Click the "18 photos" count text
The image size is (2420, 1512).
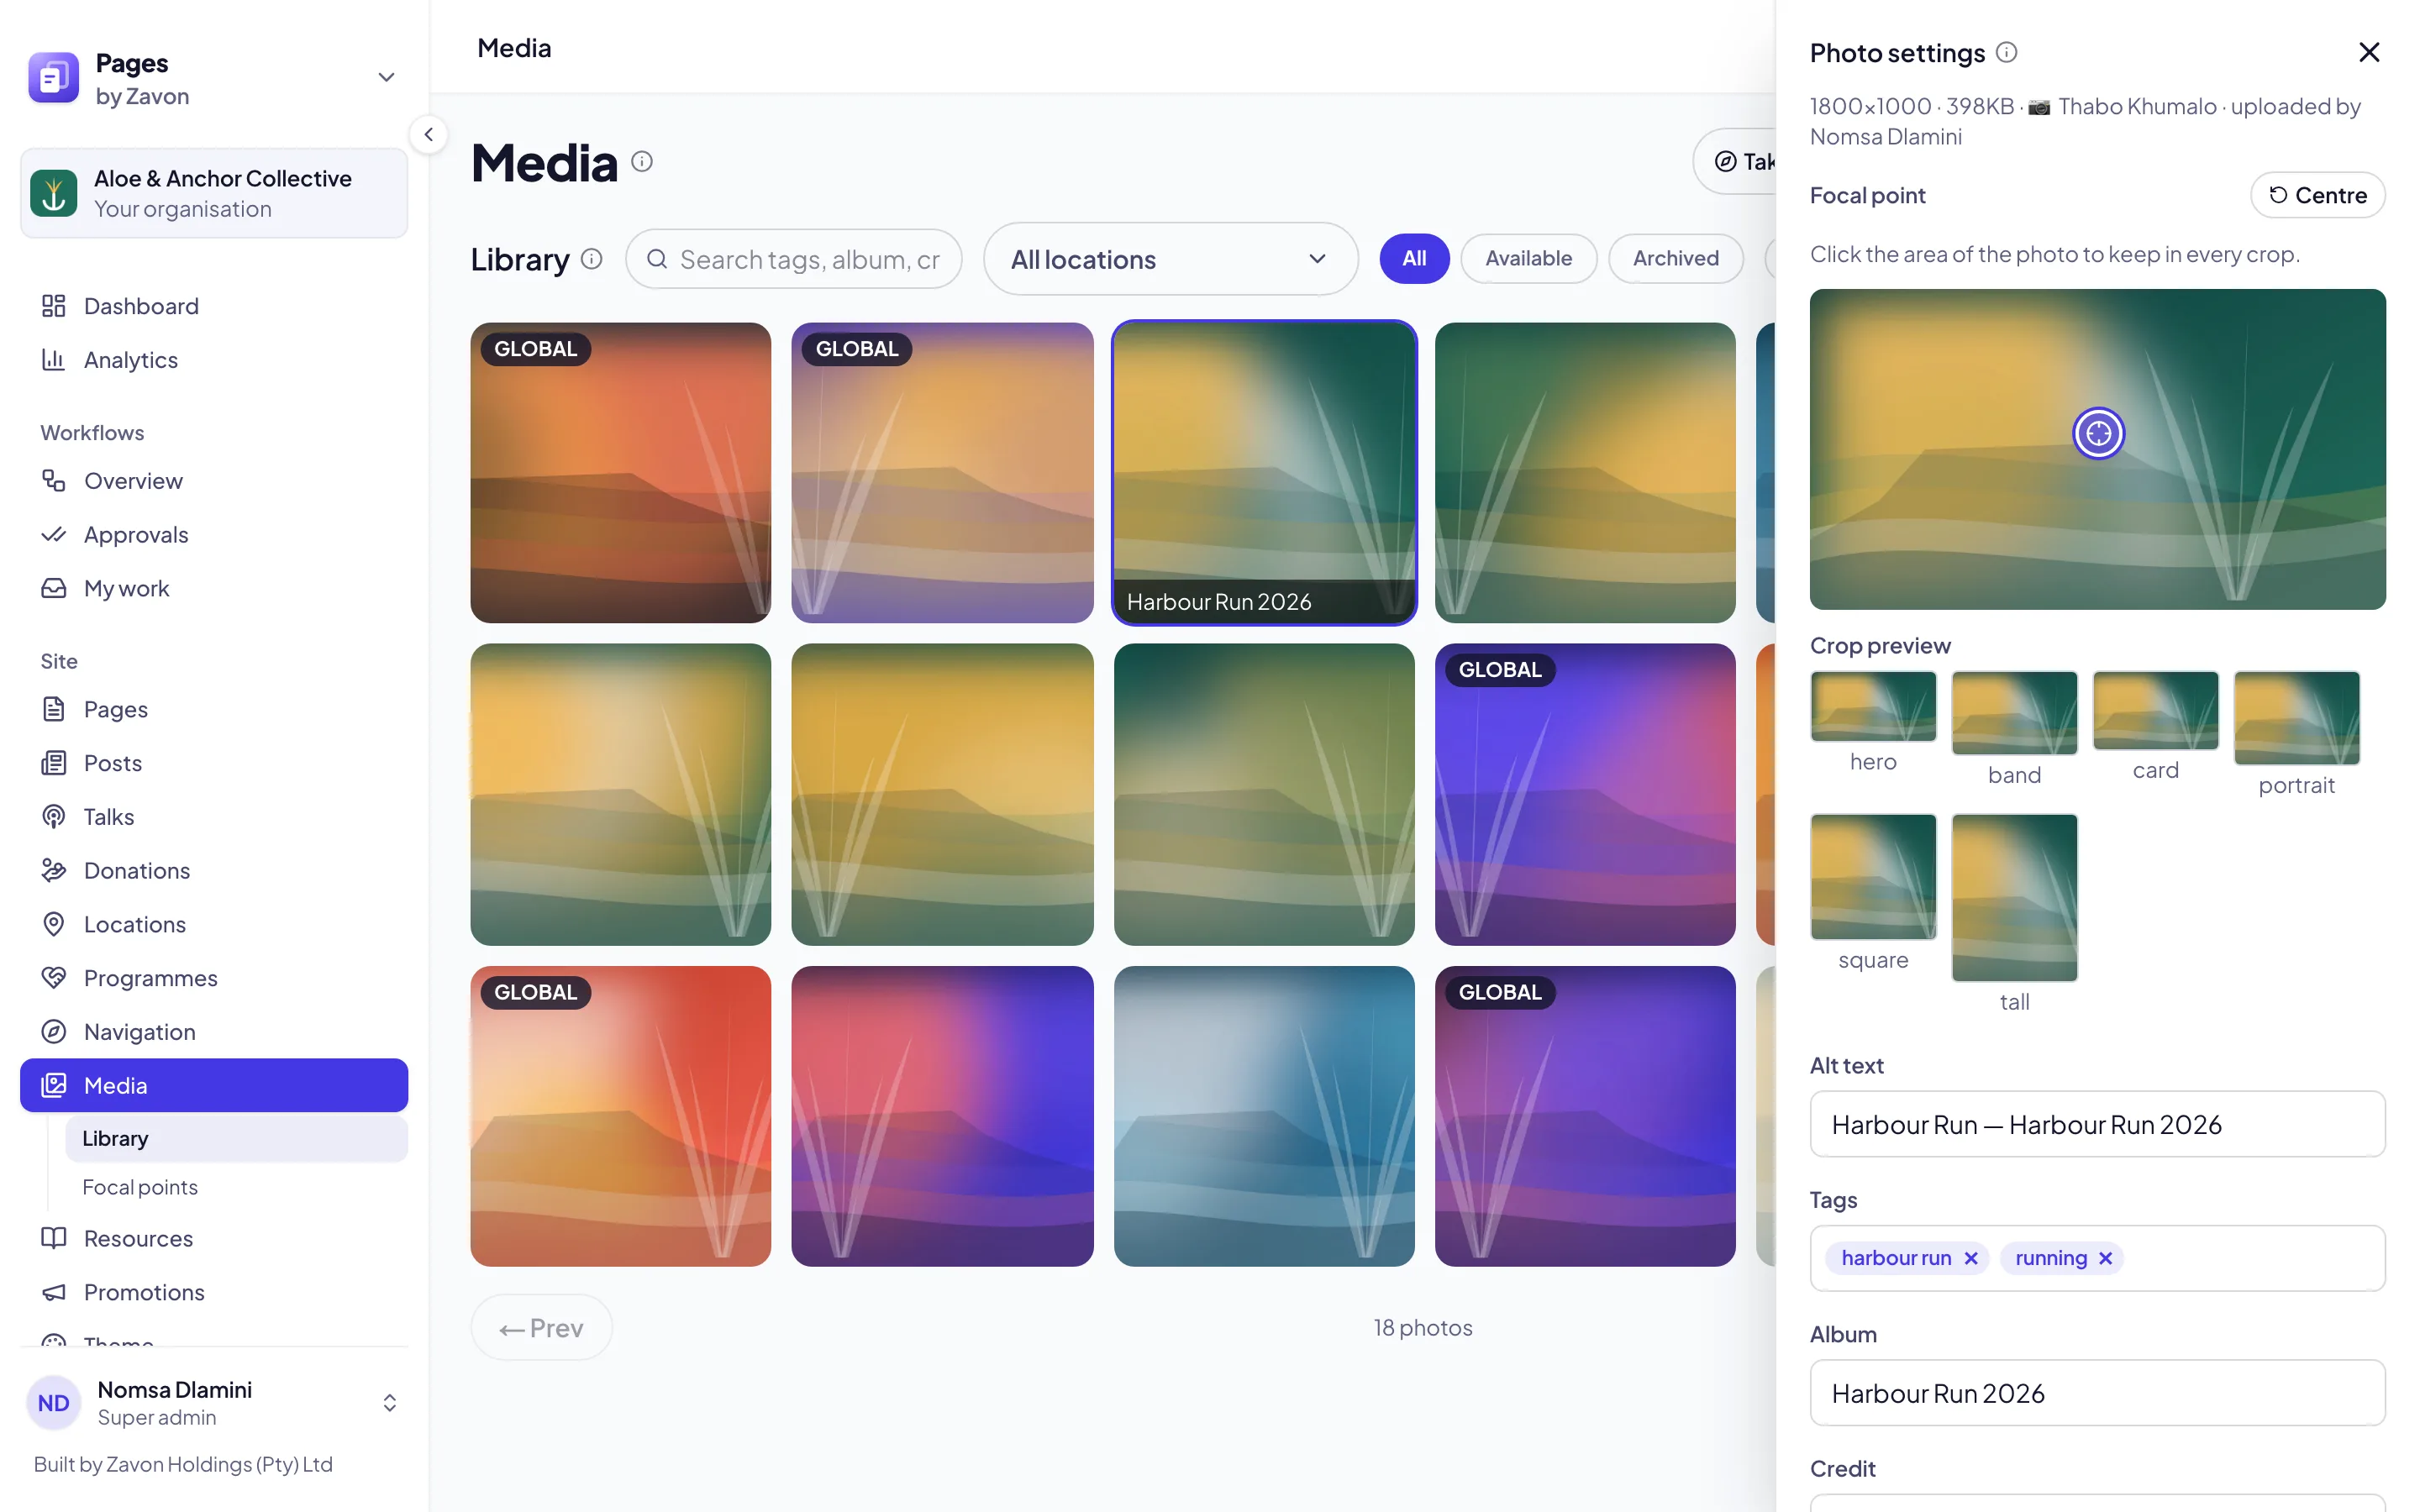point(1422,1327)
